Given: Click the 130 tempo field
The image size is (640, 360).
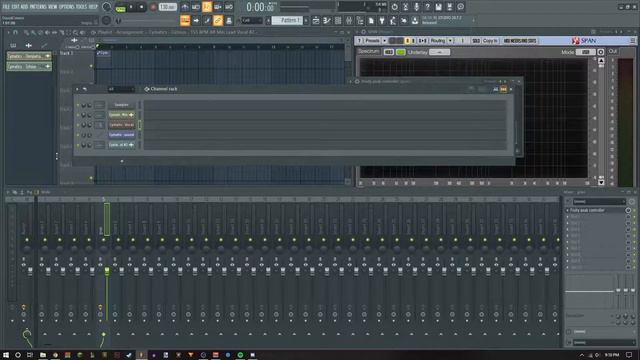Looking at the screenshot, I should [167, 7].
